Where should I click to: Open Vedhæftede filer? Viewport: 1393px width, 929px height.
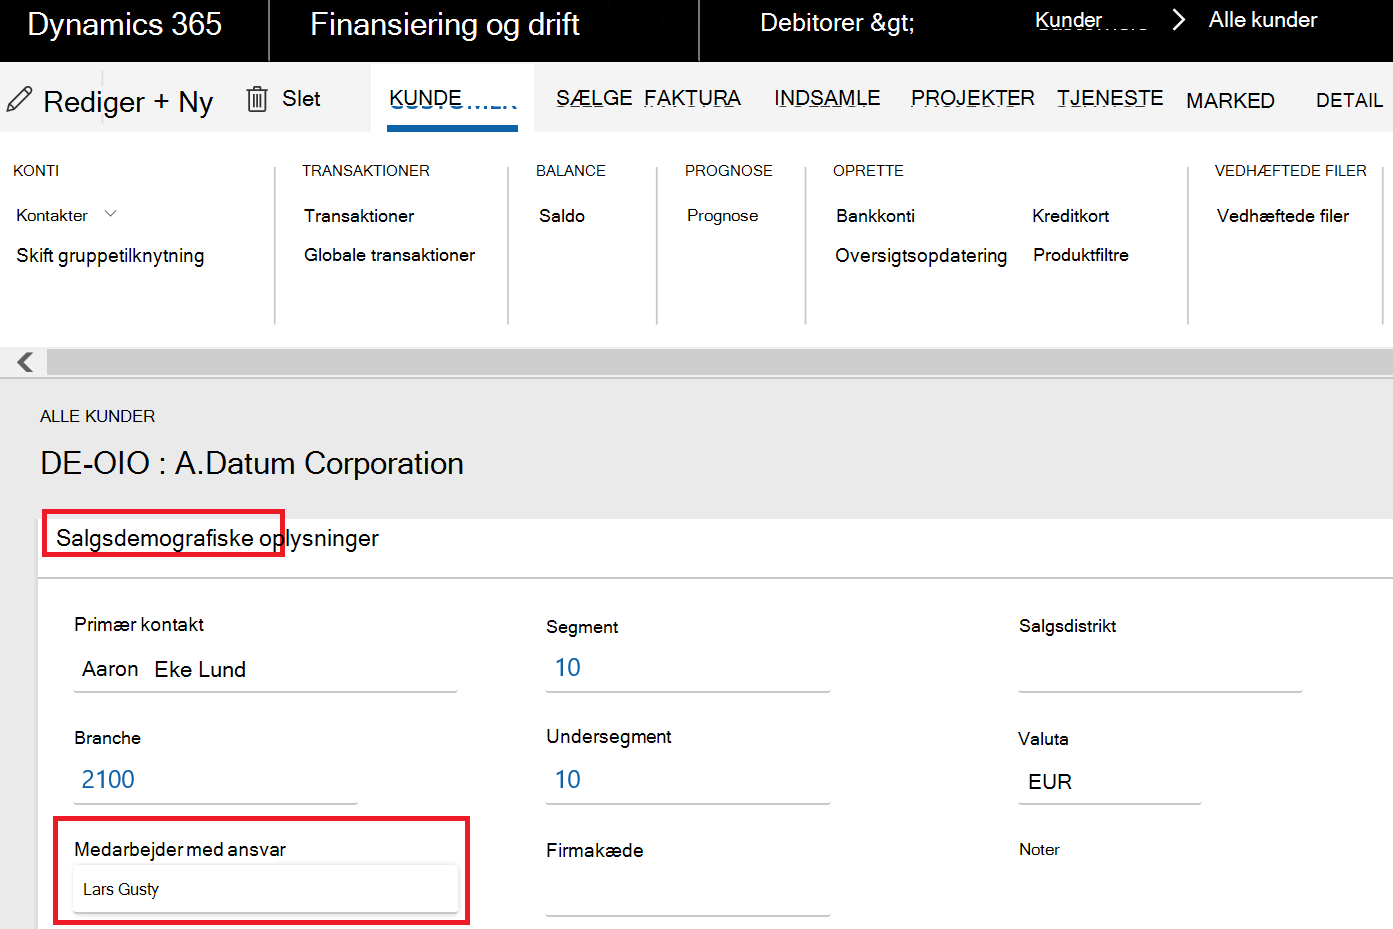point(1282,216)
